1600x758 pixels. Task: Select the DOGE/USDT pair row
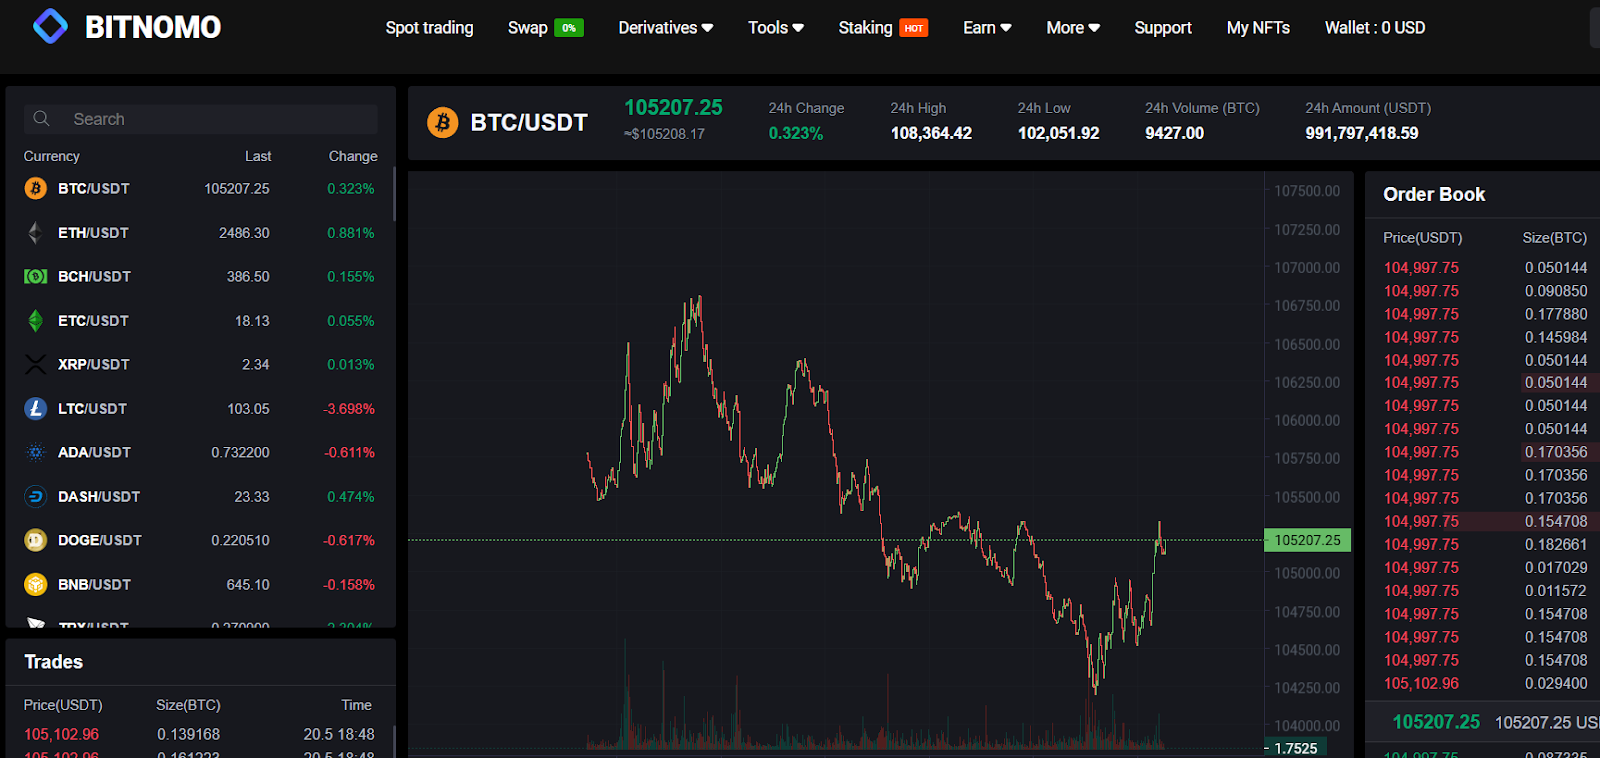click(200, 540)
